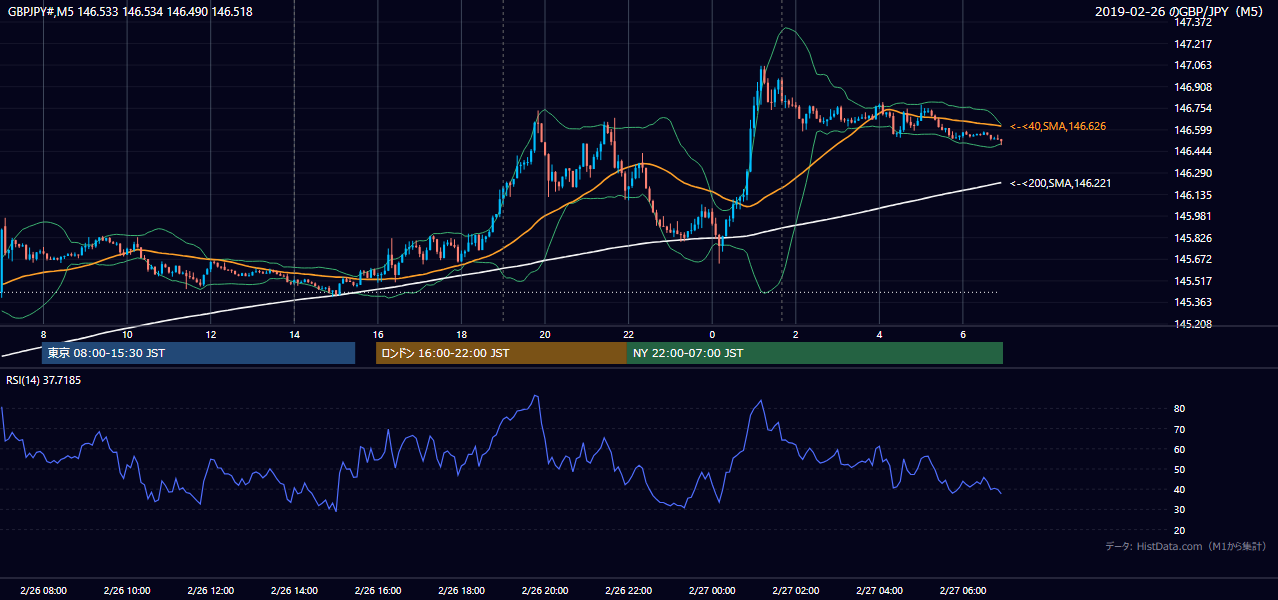The width and height of the screenshot is (1278, 600).
Task: Click hour marker 12 under price chart
Action: tap(211, 334)
